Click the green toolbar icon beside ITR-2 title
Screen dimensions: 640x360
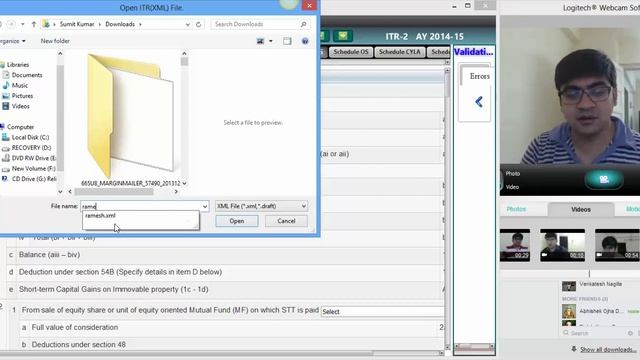(x=342, y=36)
